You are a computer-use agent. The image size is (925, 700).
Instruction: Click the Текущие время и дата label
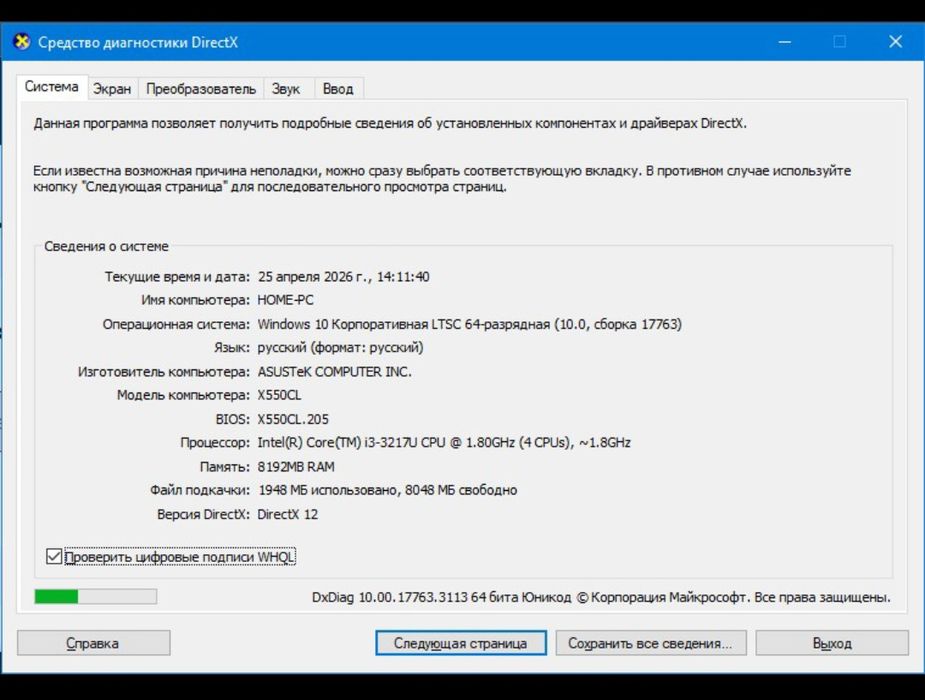(177, 277)
